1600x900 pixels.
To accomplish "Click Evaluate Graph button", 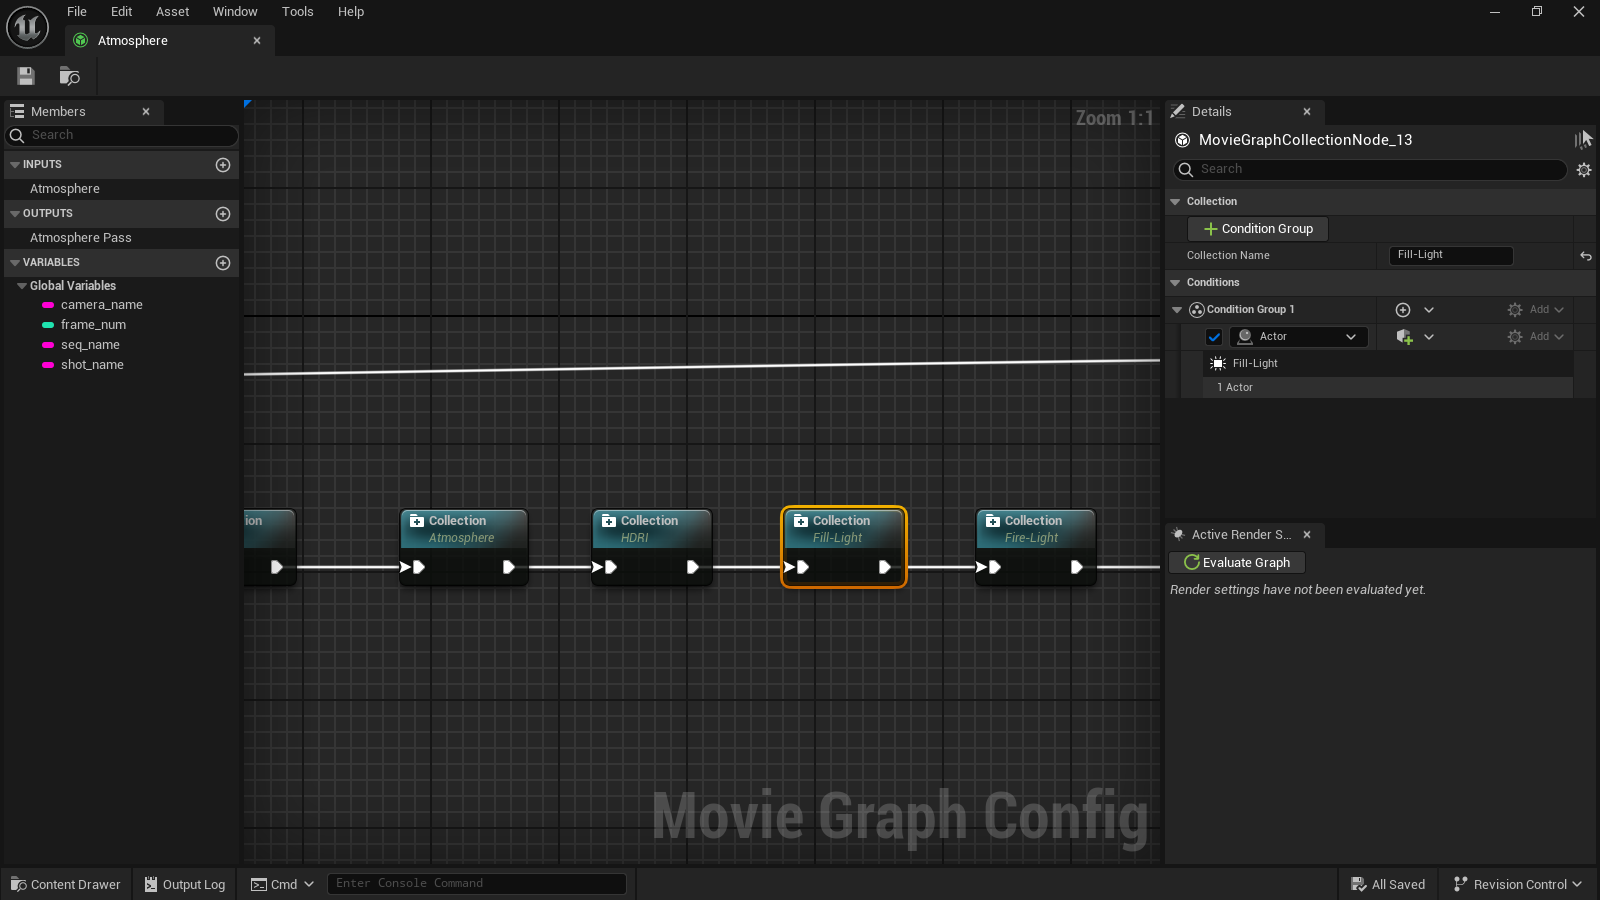I will pyautogui.click(x=1237, y=563).
